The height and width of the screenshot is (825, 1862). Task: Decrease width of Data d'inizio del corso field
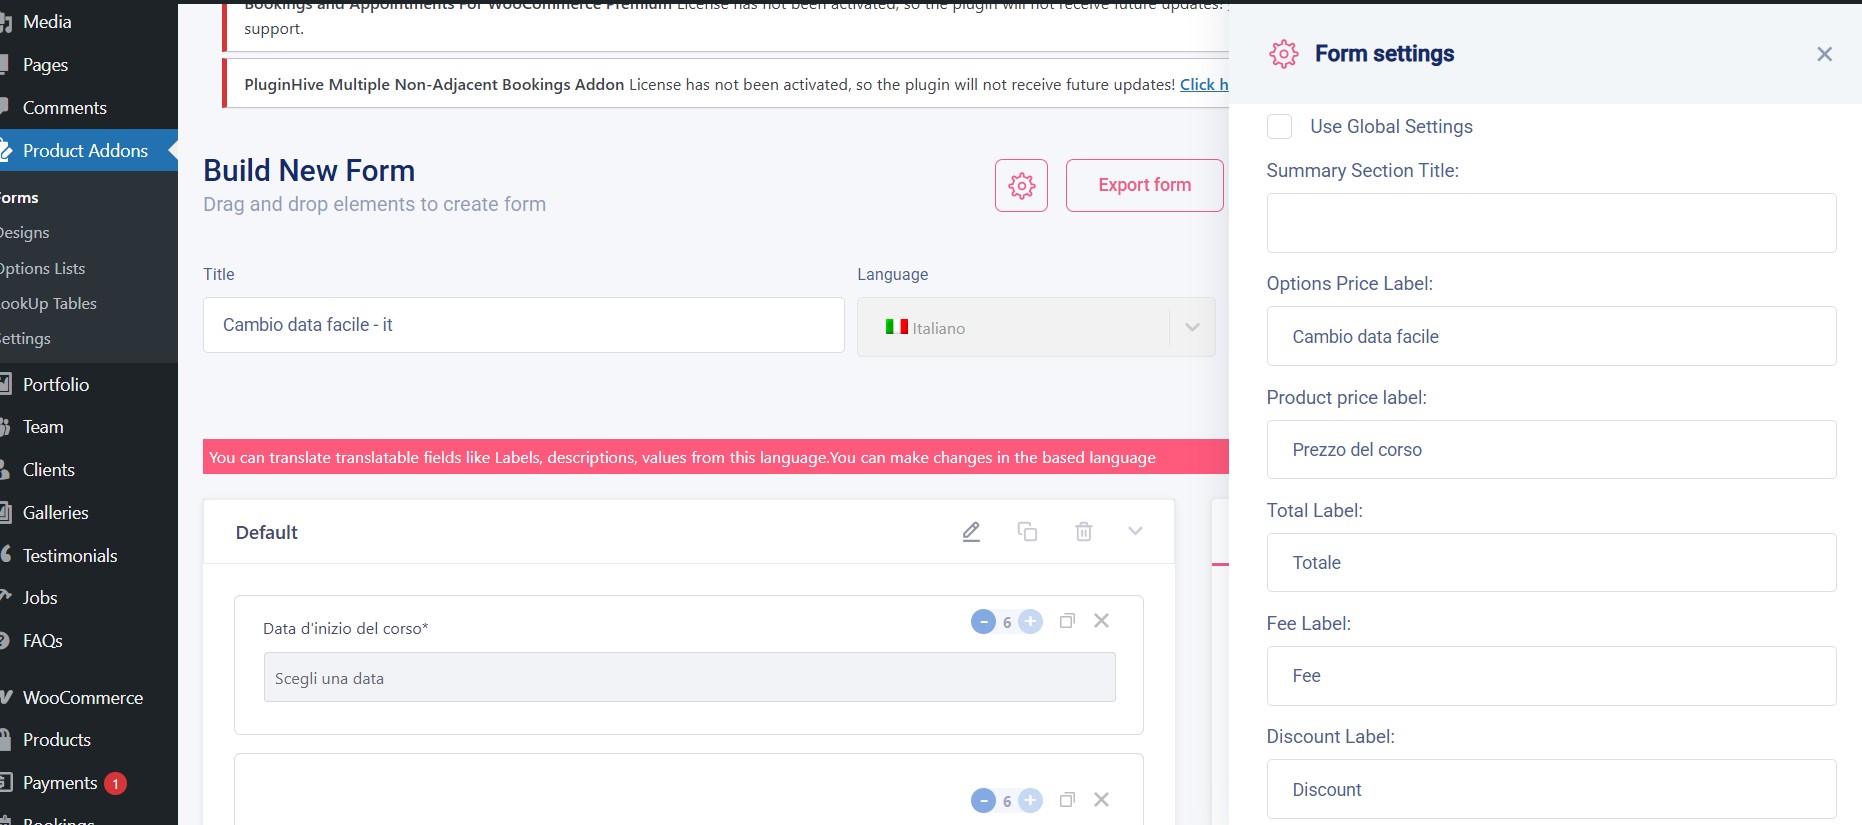983,622
